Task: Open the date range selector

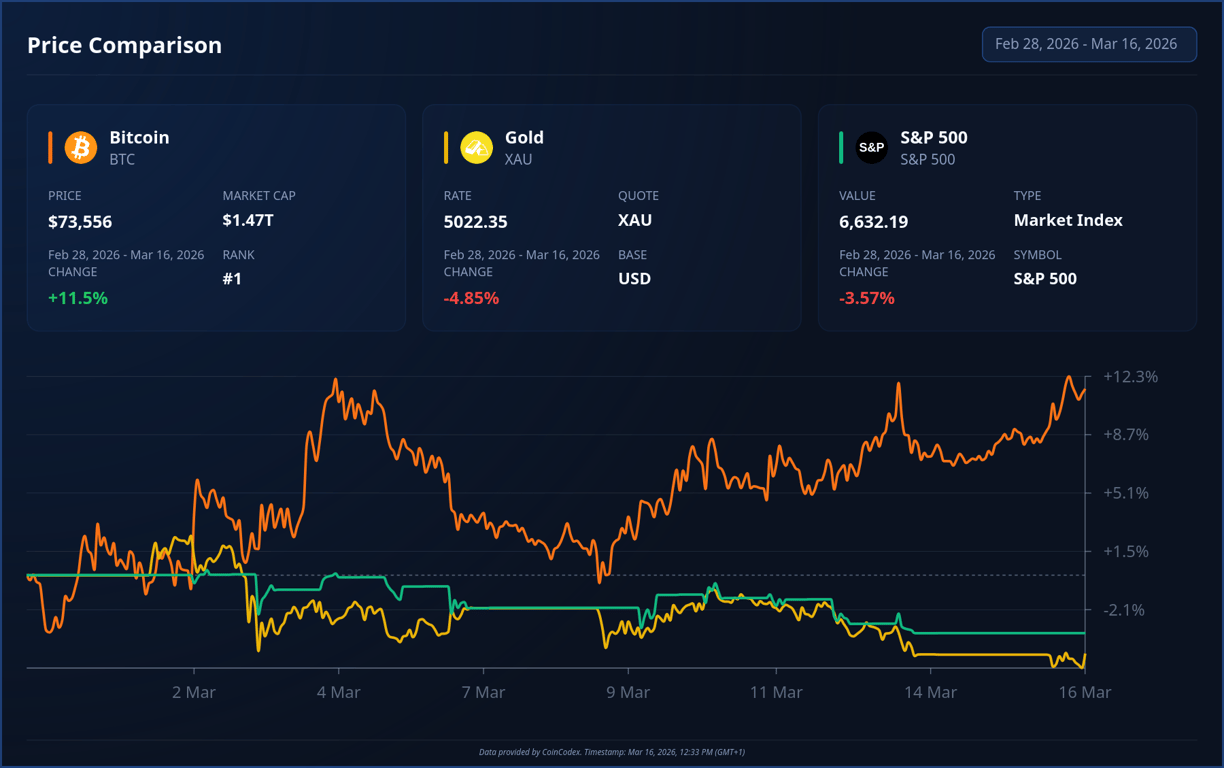Action: click(x=1089, y=44)
